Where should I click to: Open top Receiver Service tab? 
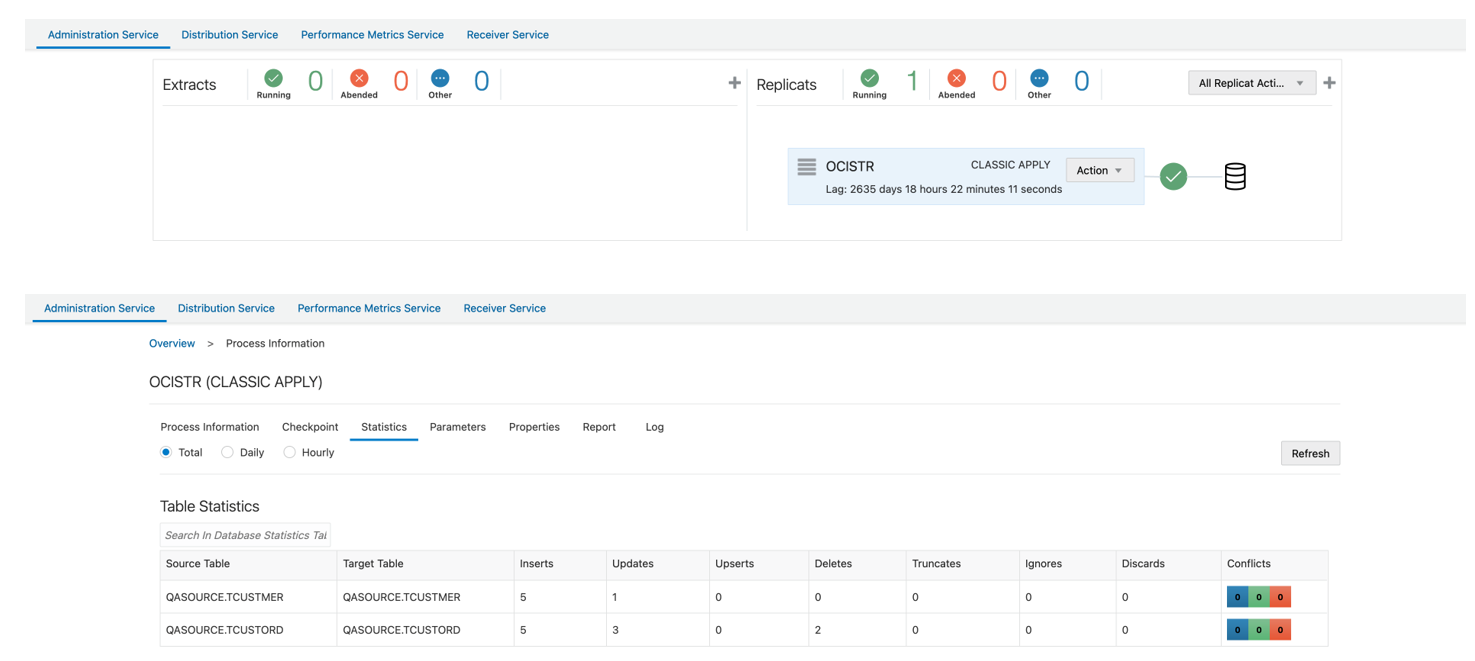[507, 34]
